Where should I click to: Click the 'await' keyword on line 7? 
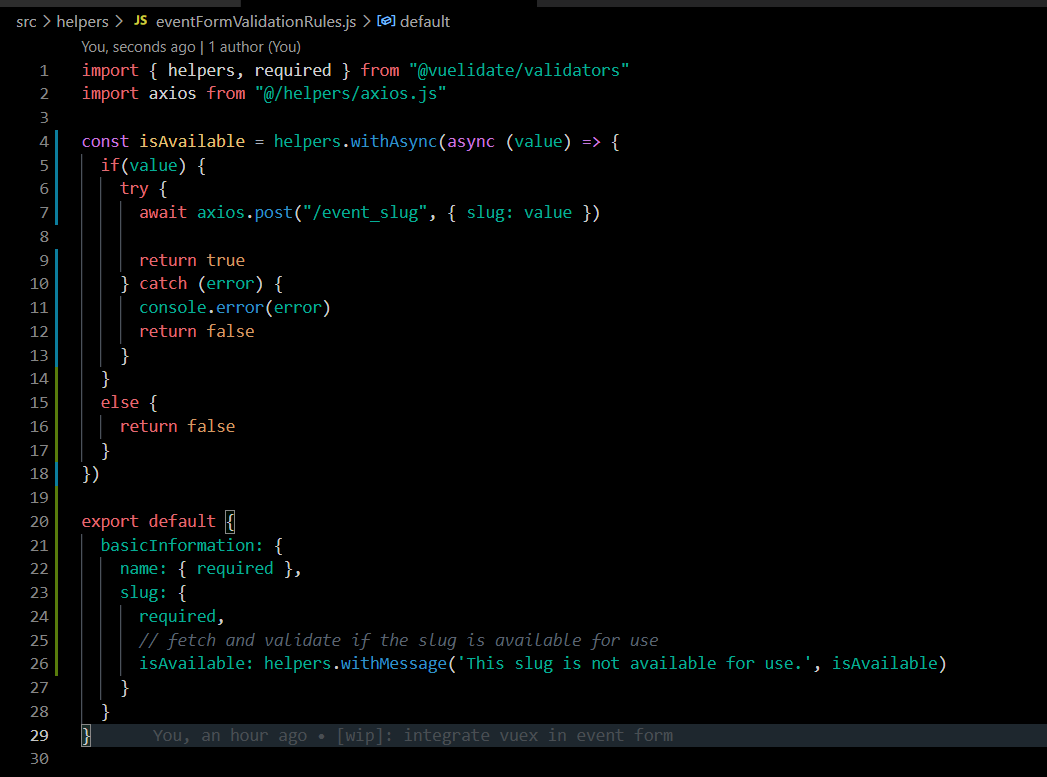click(x=163, y=213)
